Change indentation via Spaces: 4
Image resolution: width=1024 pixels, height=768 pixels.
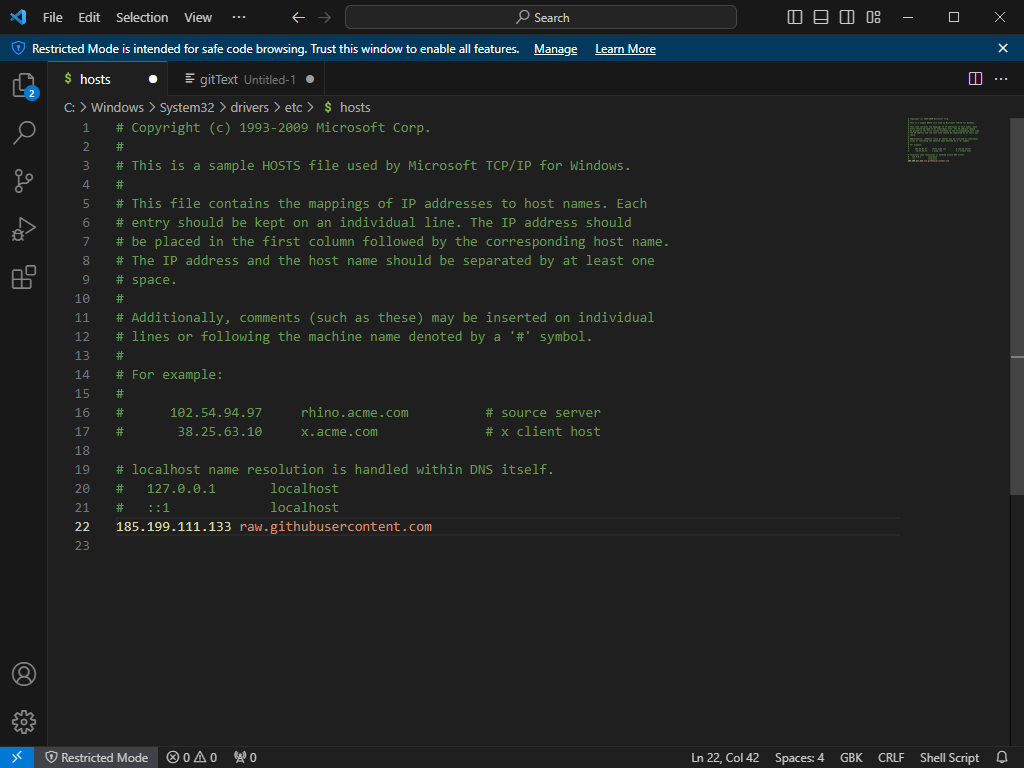[x=799, y=758]
